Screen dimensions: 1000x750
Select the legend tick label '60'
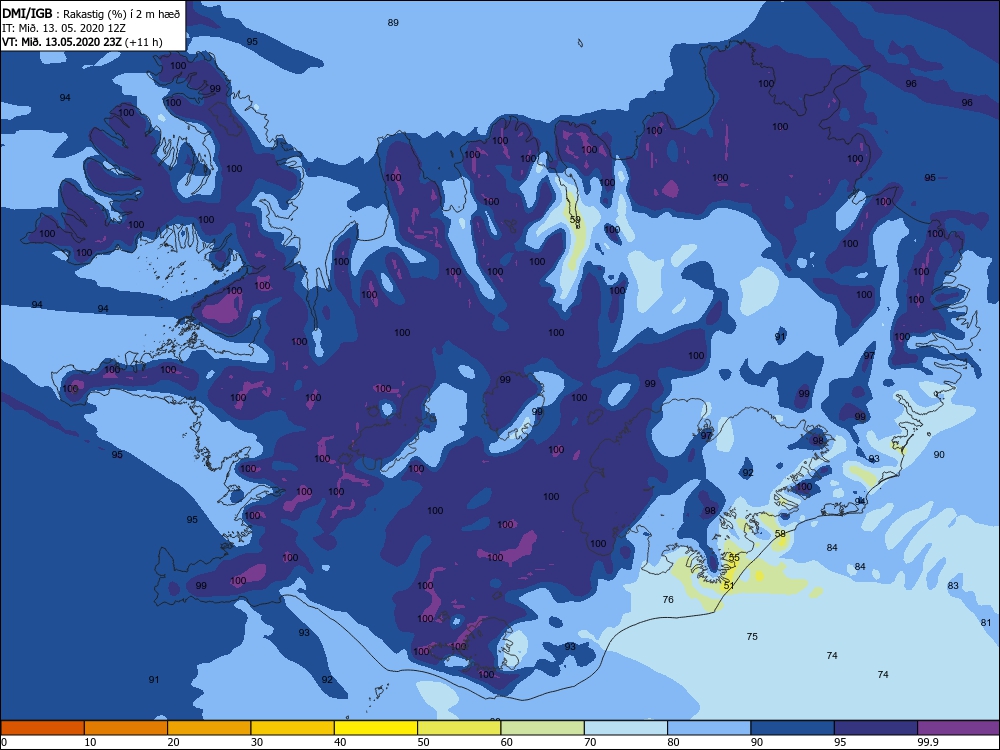[506, 742]
